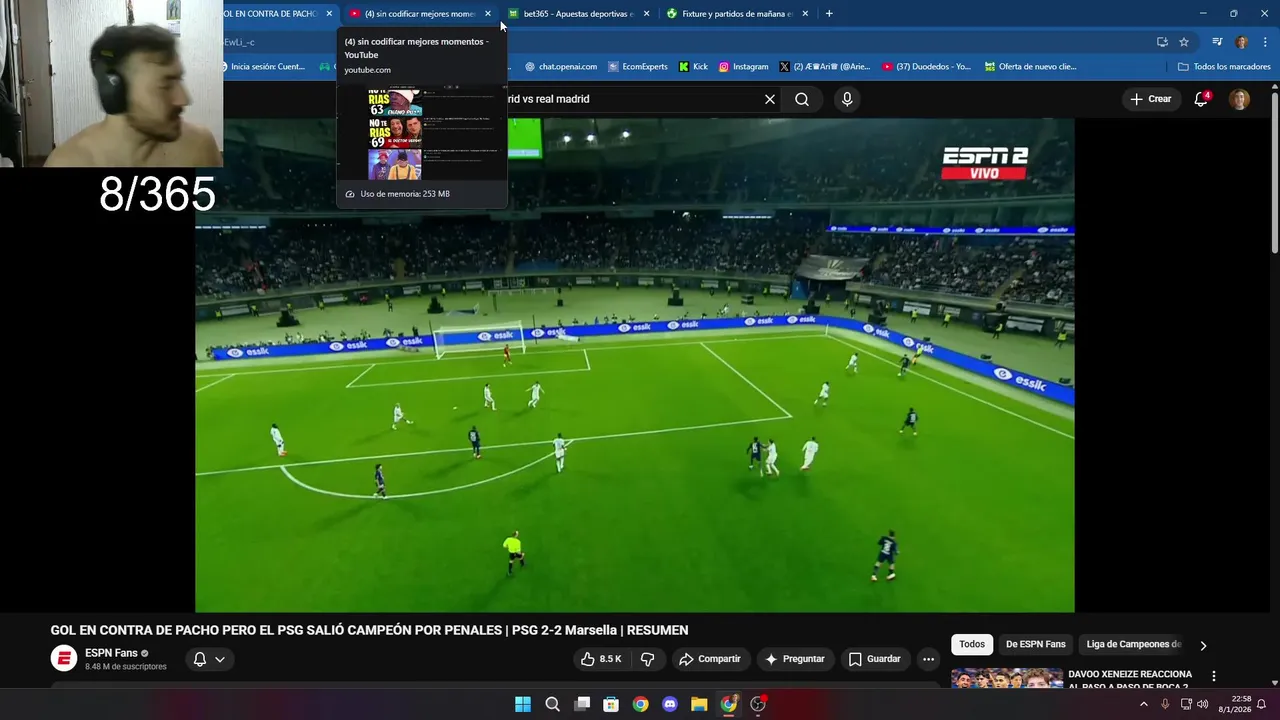Screen dimensions: 1280x720
Task: Open ESPN Fans notification bell dropdown
Action: 209,659
